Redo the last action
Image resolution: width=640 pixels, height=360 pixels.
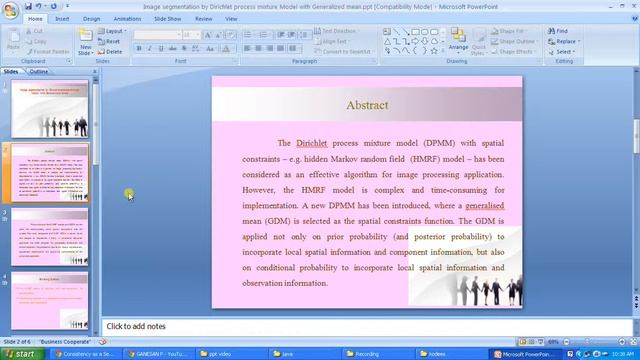(x=53, y=7)
